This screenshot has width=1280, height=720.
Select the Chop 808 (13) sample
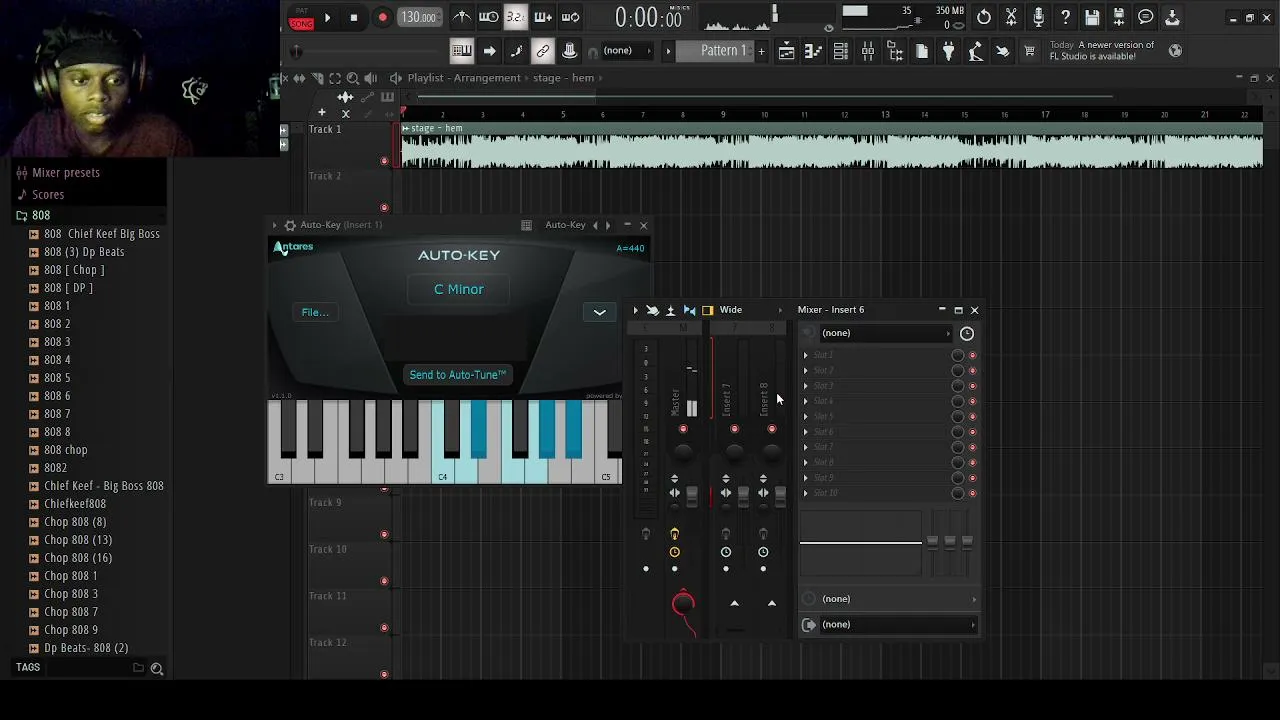coord(76,540)
